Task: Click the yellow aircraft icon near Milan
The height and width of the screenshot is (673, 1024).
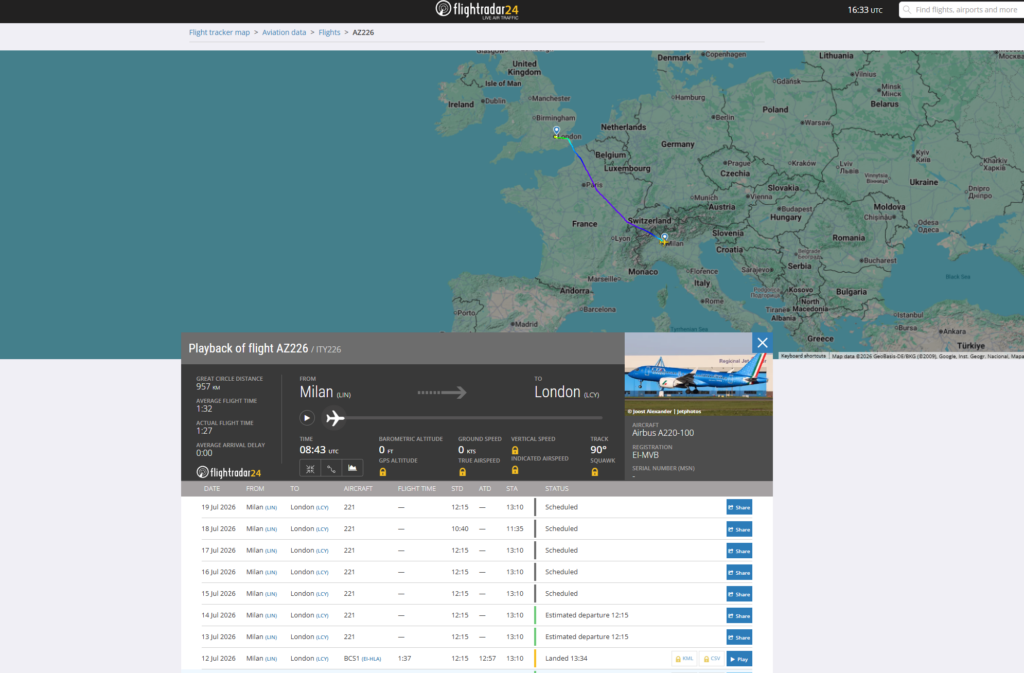Action: (664, 243)
